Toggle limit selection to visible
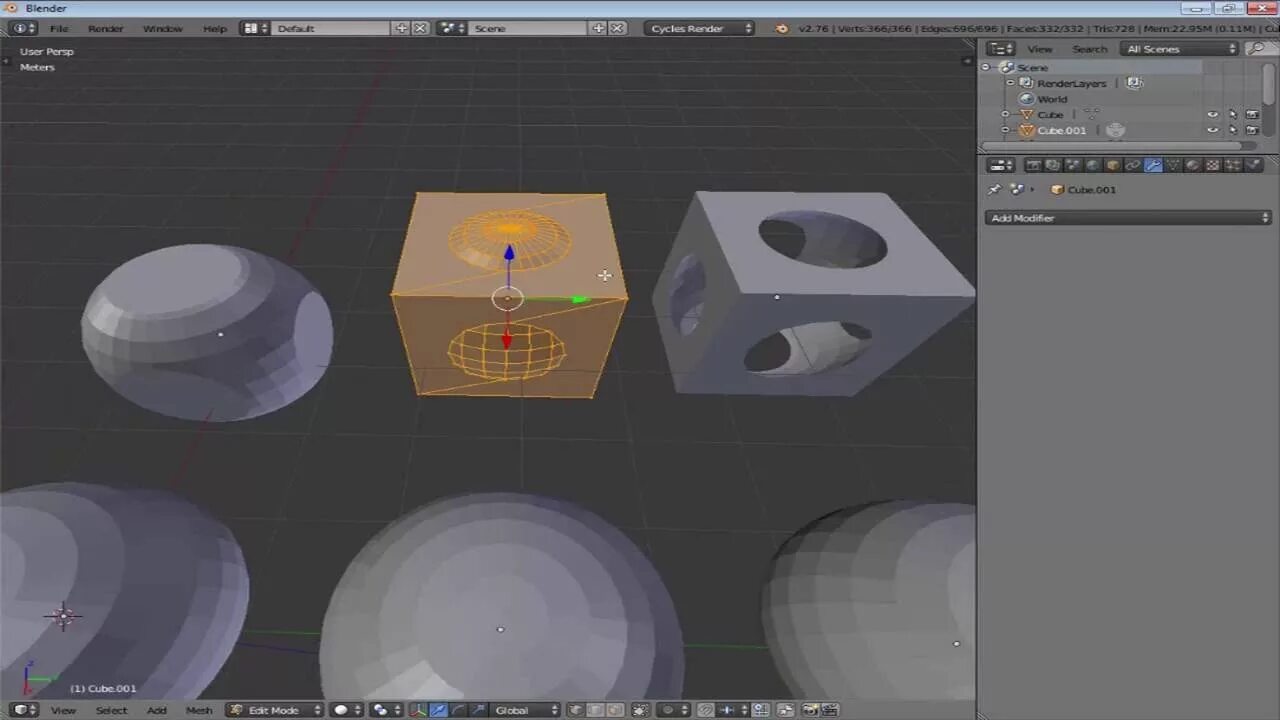Screen dimensions: 1280x720 (641, 710)
